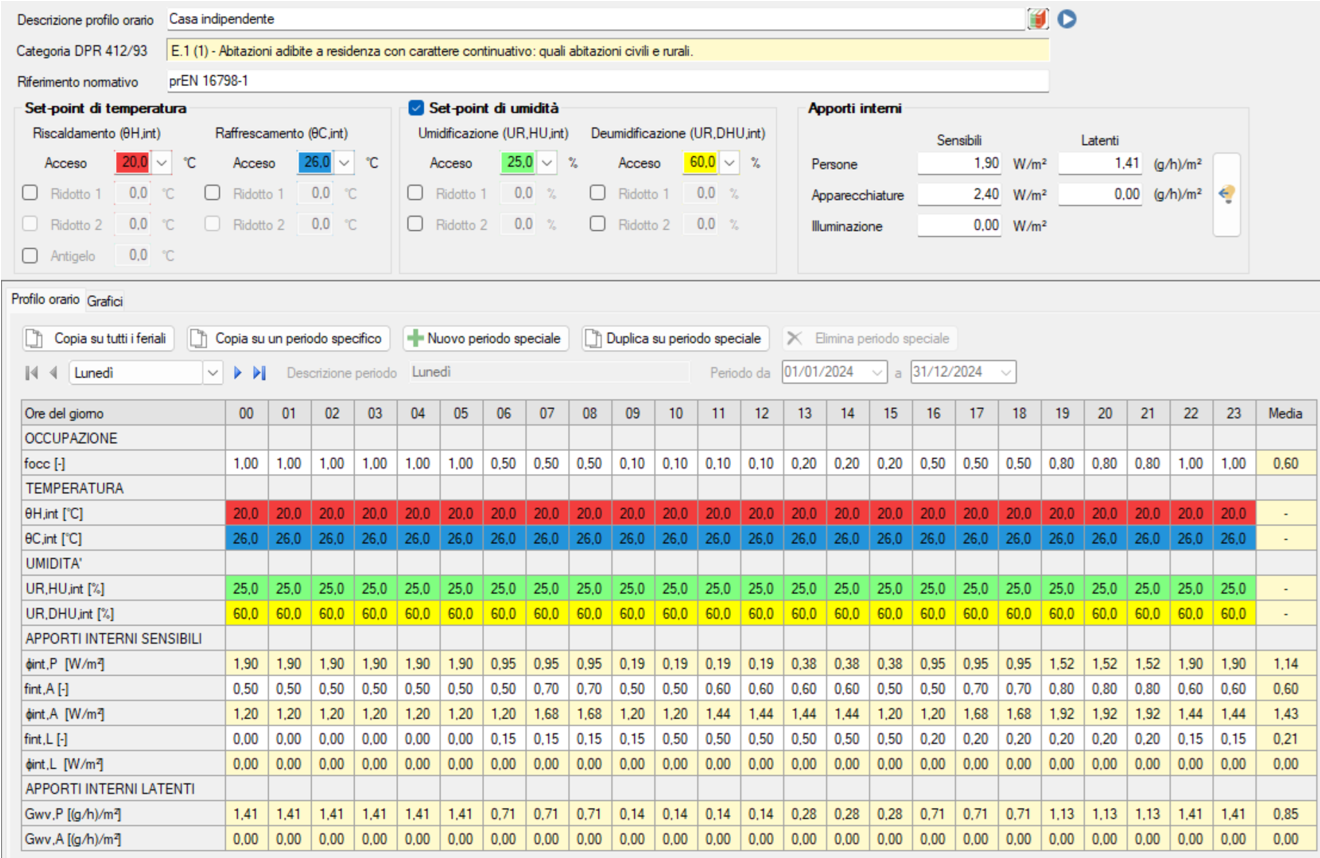Click the blue play arrow icon
Image resolution: width=1320 pixels, height=858 pixels.
coord(1067,18)
